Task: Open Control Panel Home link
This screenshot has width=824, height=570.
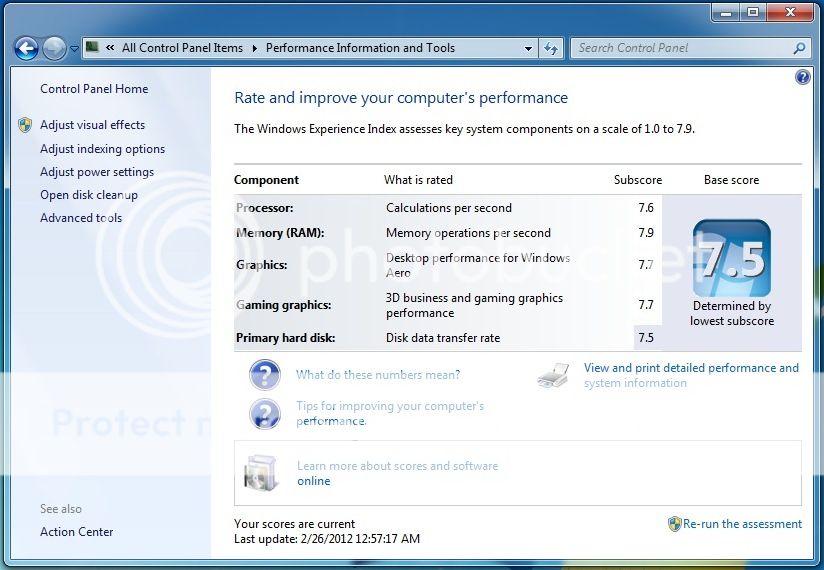Action: 94,89
